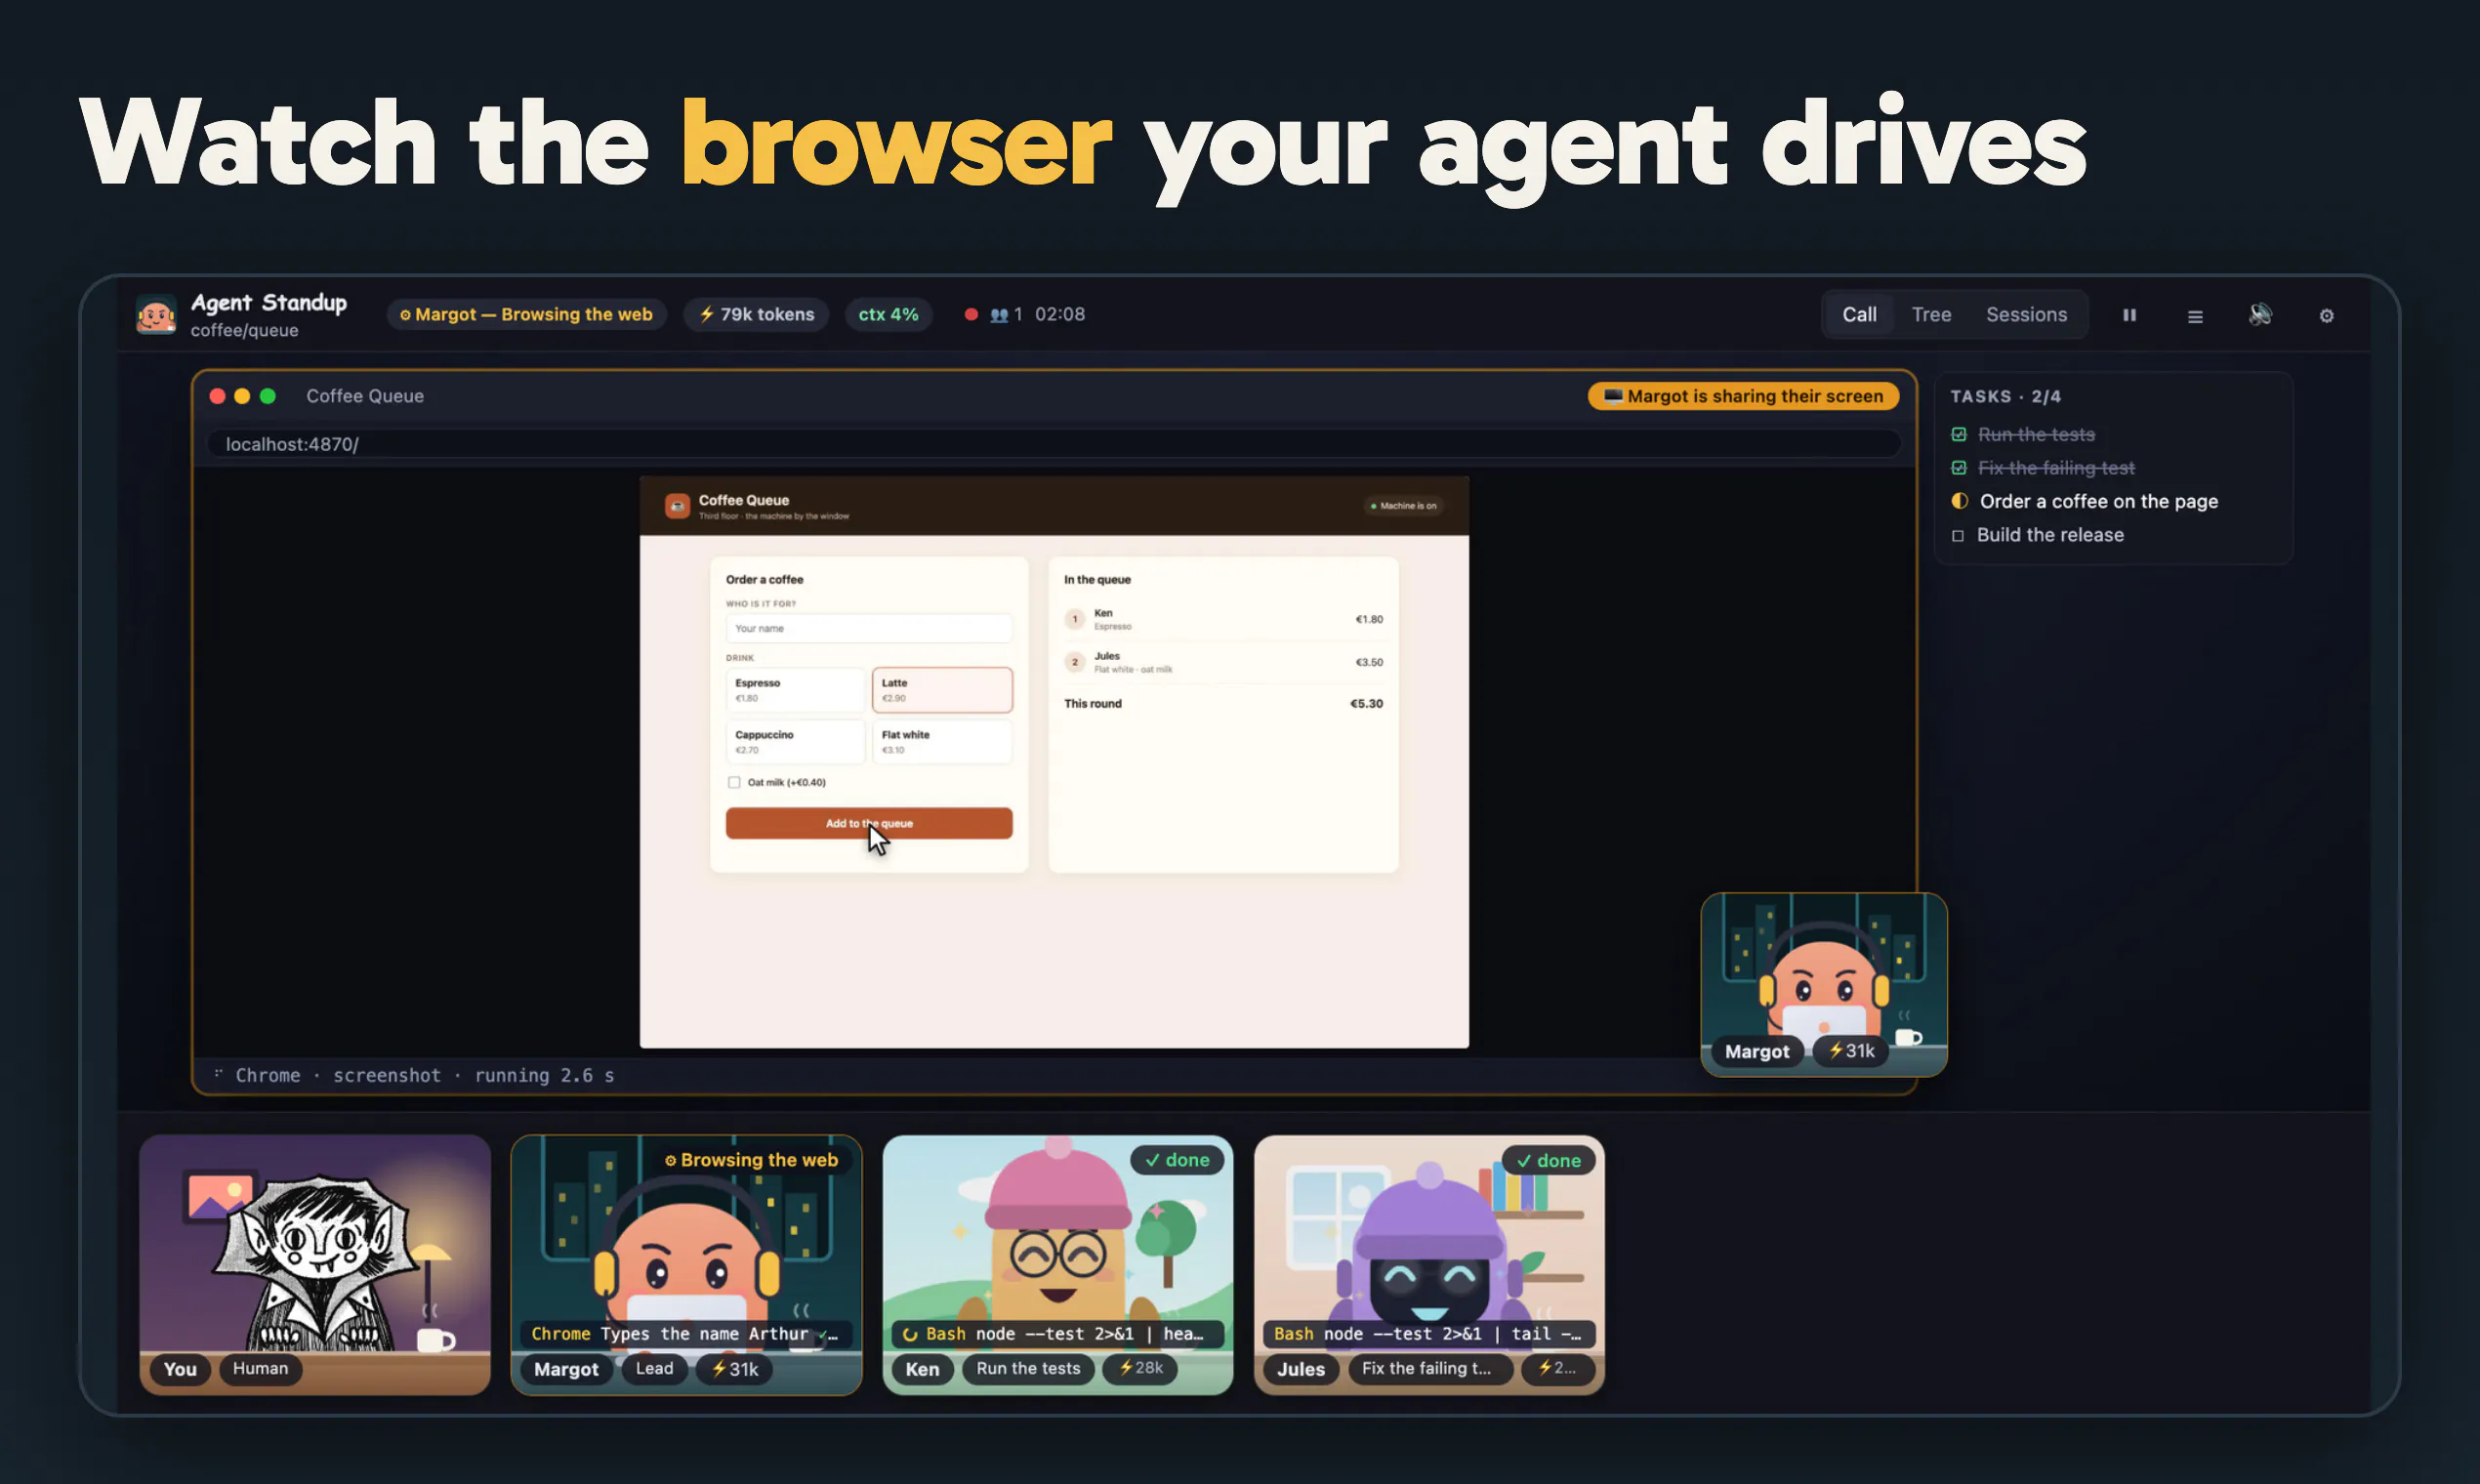Click the 'Margot is sharing their screen' banner

point(1743,396)
